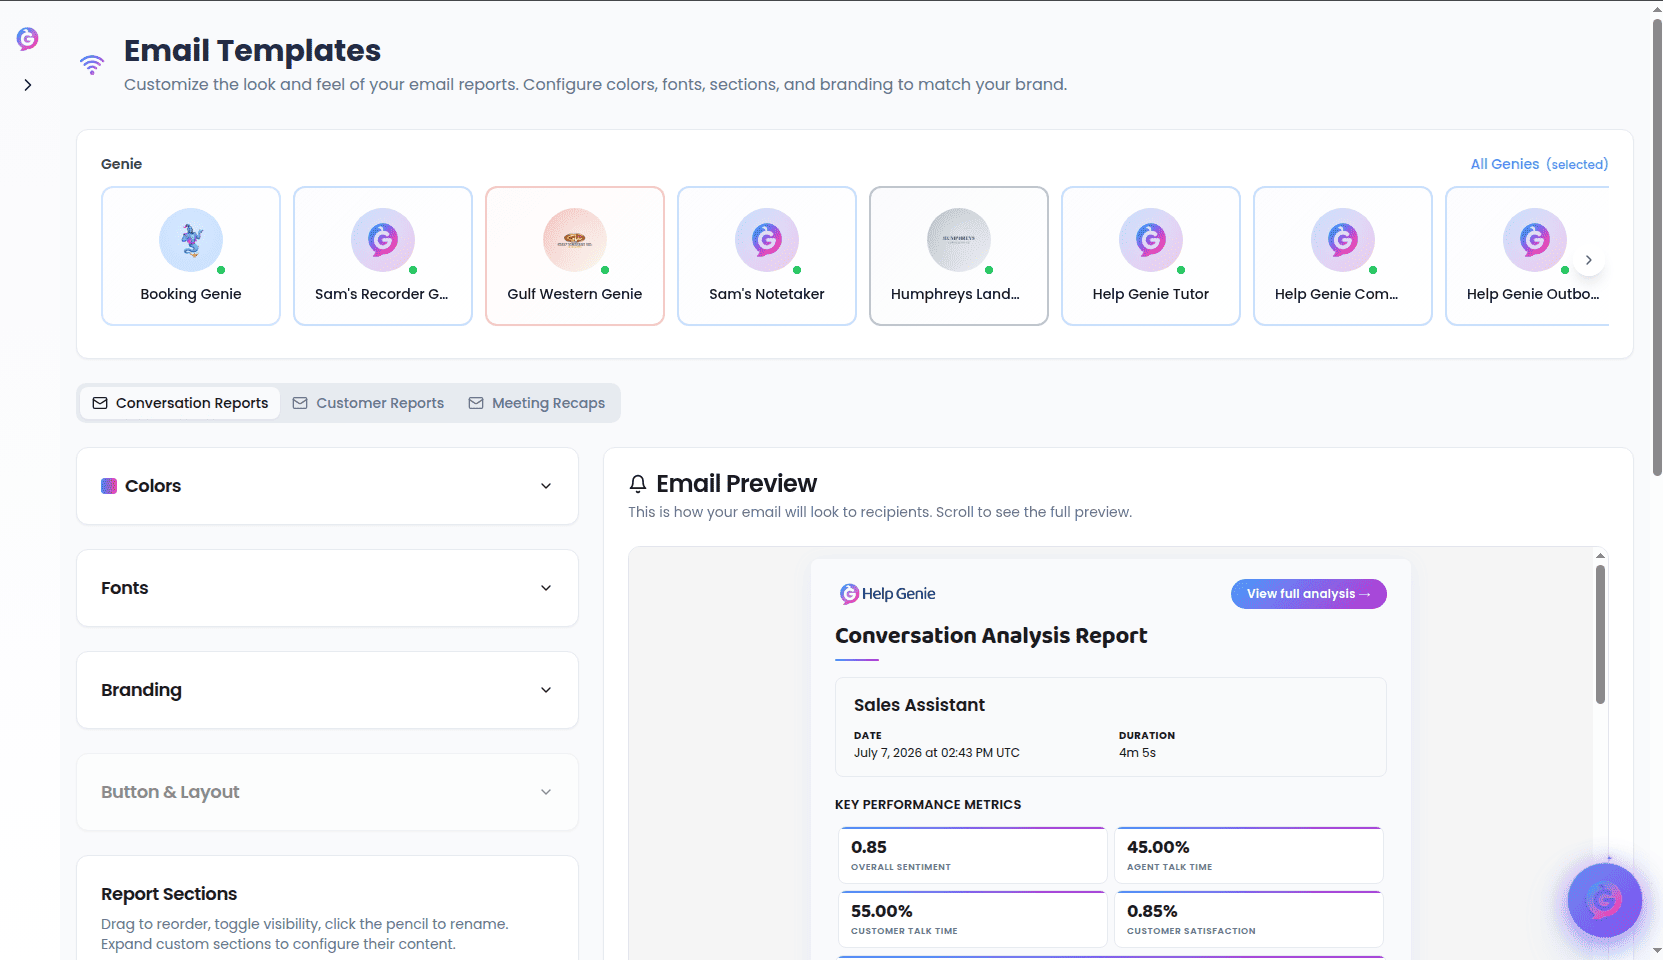The height and width of the screenshot is (960, 1663).
Task: Click the Colors gradient swatch icon
Action: tap(109, 486)
